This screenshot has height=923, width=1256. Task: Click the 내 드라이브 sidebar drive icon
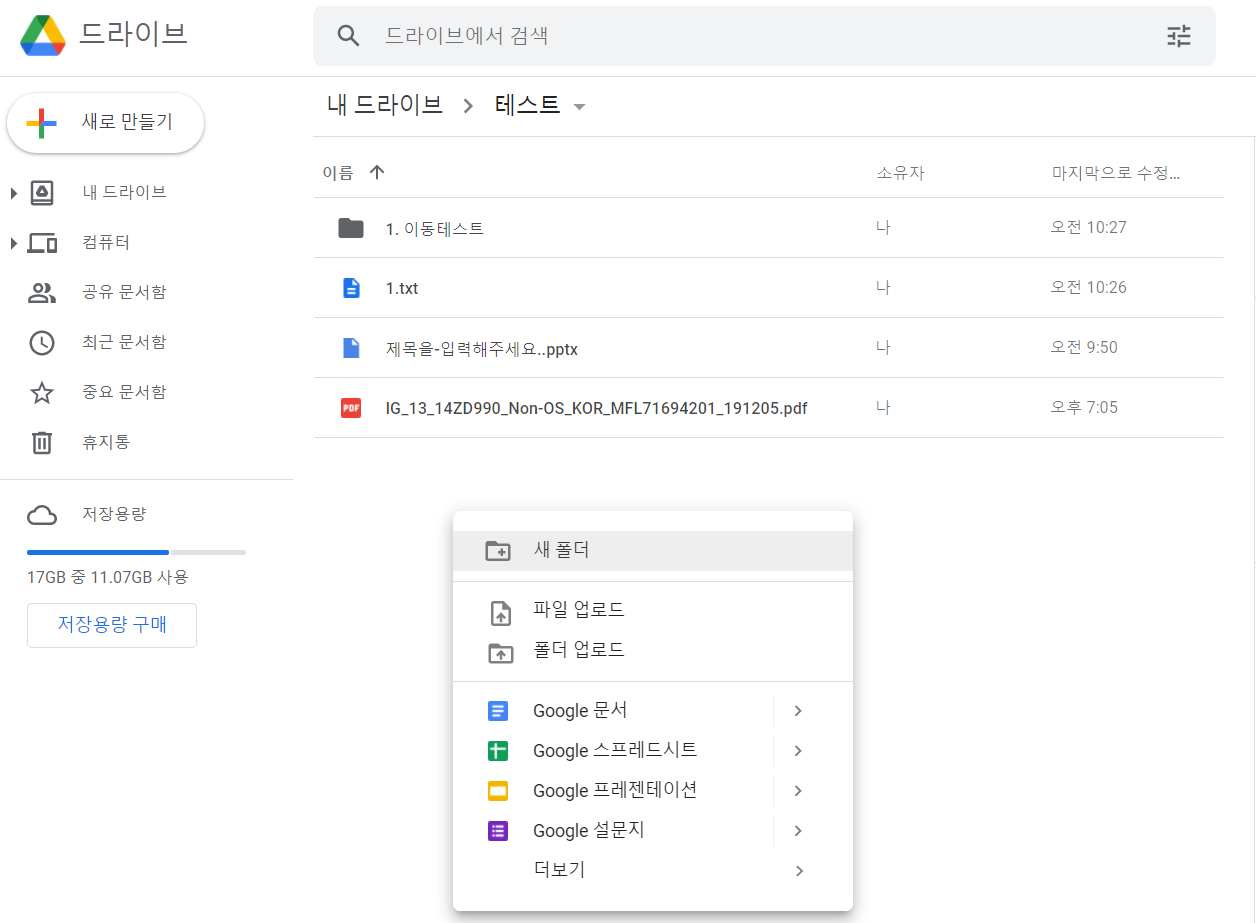pyautogui.click(x=42, y=192)
